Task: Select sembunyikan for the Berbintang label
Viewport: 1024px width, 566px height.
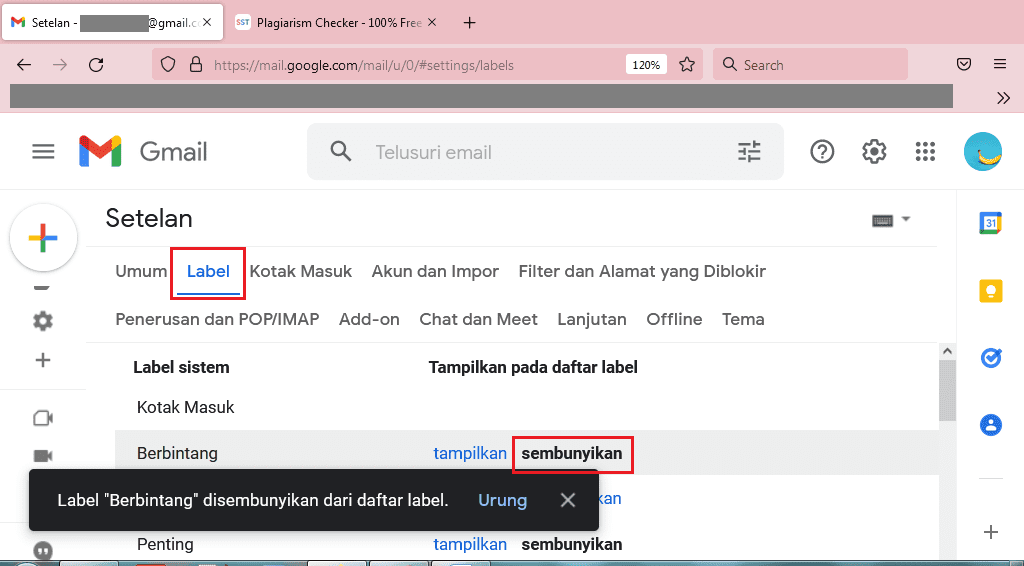Action: pos(572,453)
